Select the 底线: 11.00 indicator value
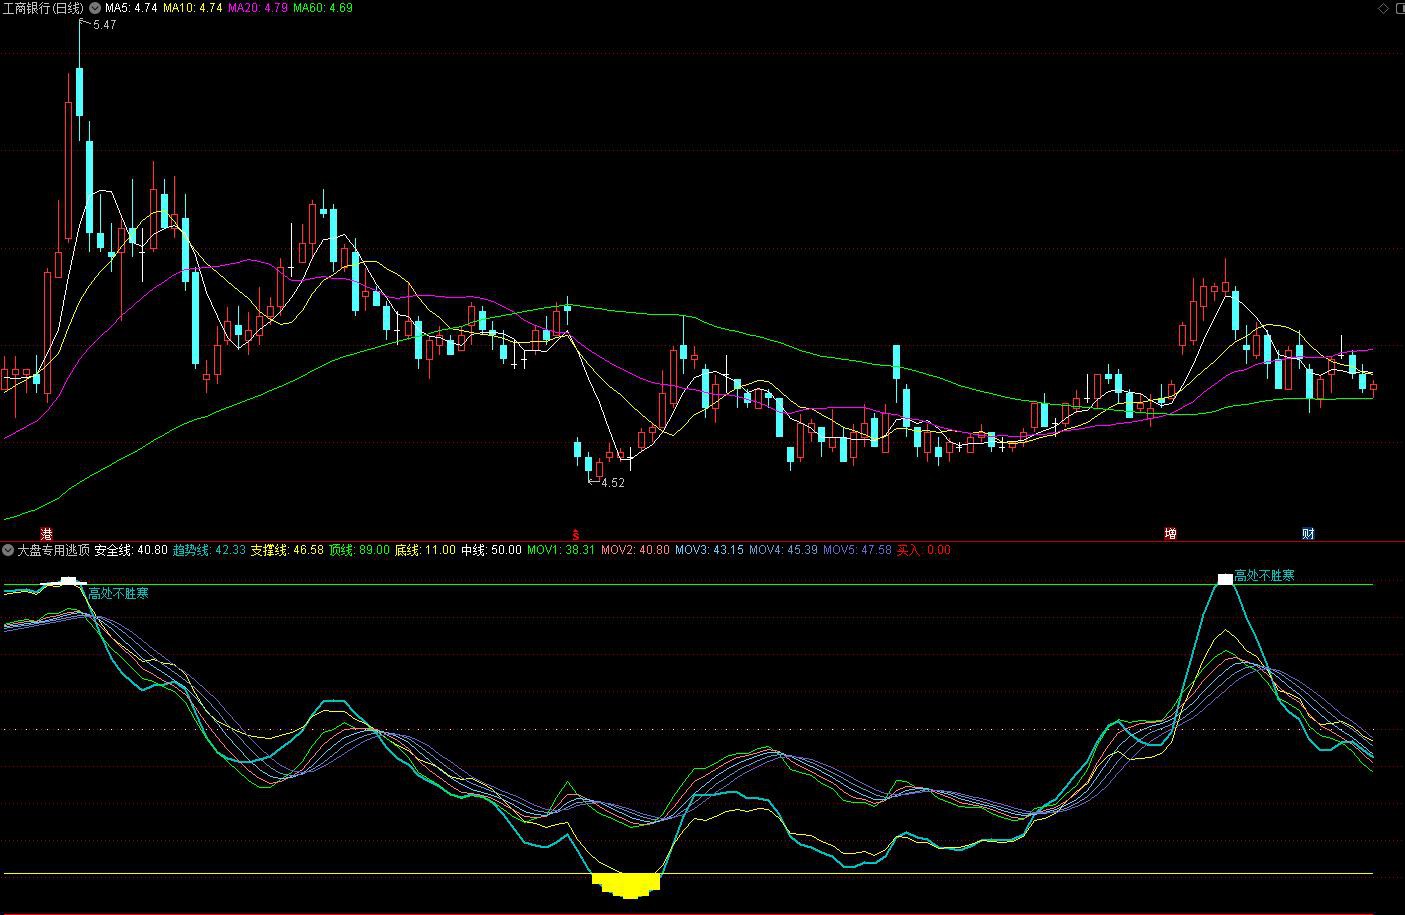1405x915 pixels. click(x=425, y=550)
